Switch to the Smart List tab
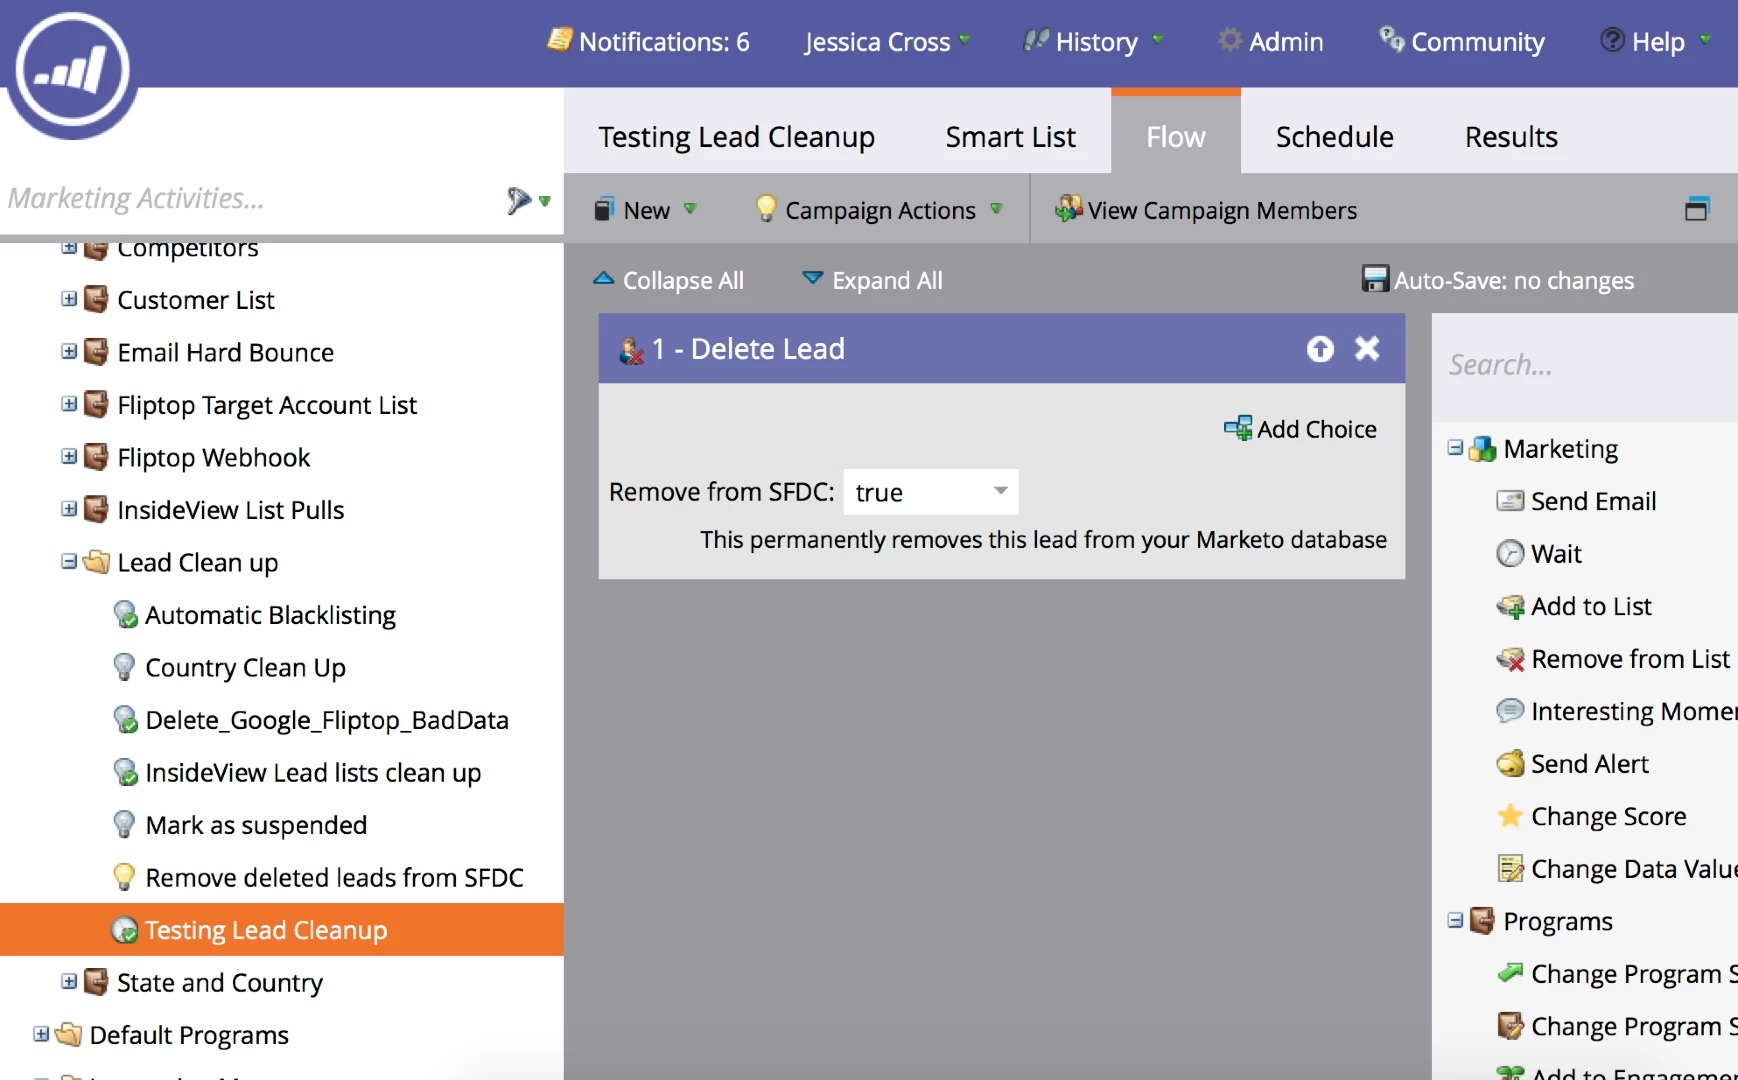 [1010, 136]
